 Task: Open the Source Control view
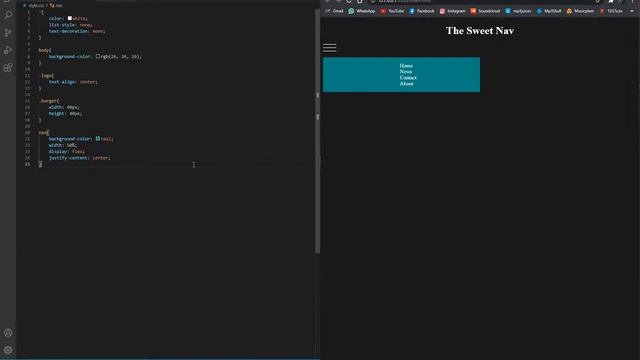pos(8,33)
